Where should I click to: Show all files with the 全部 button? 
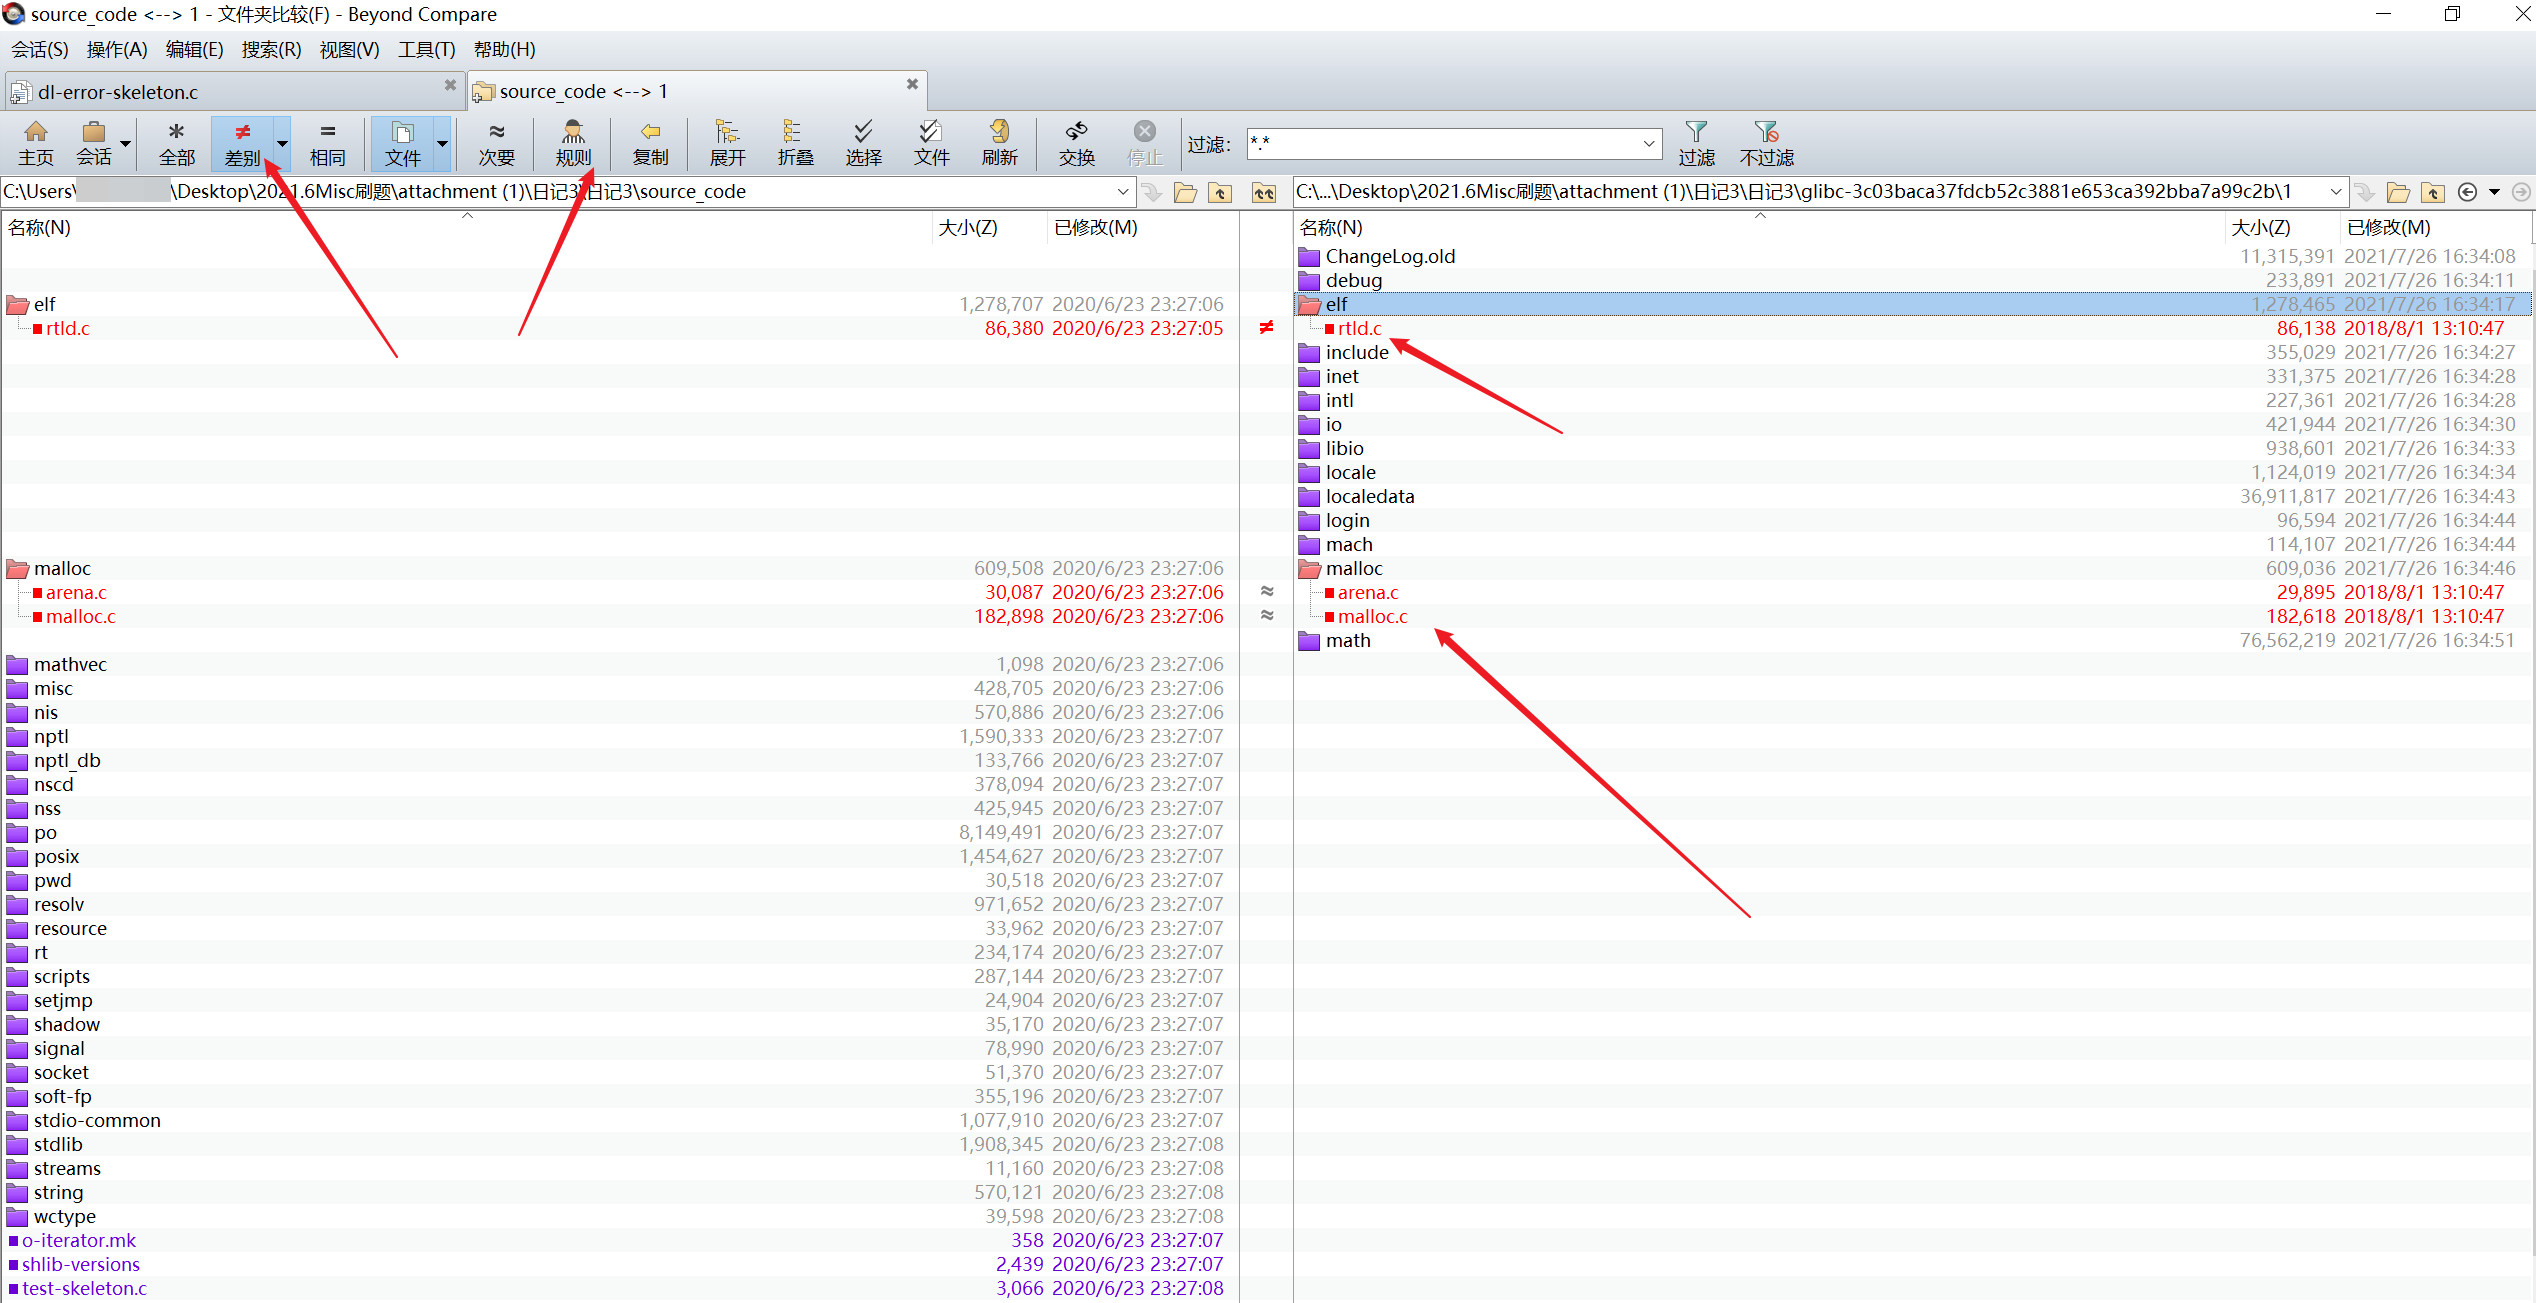point(177,143)
